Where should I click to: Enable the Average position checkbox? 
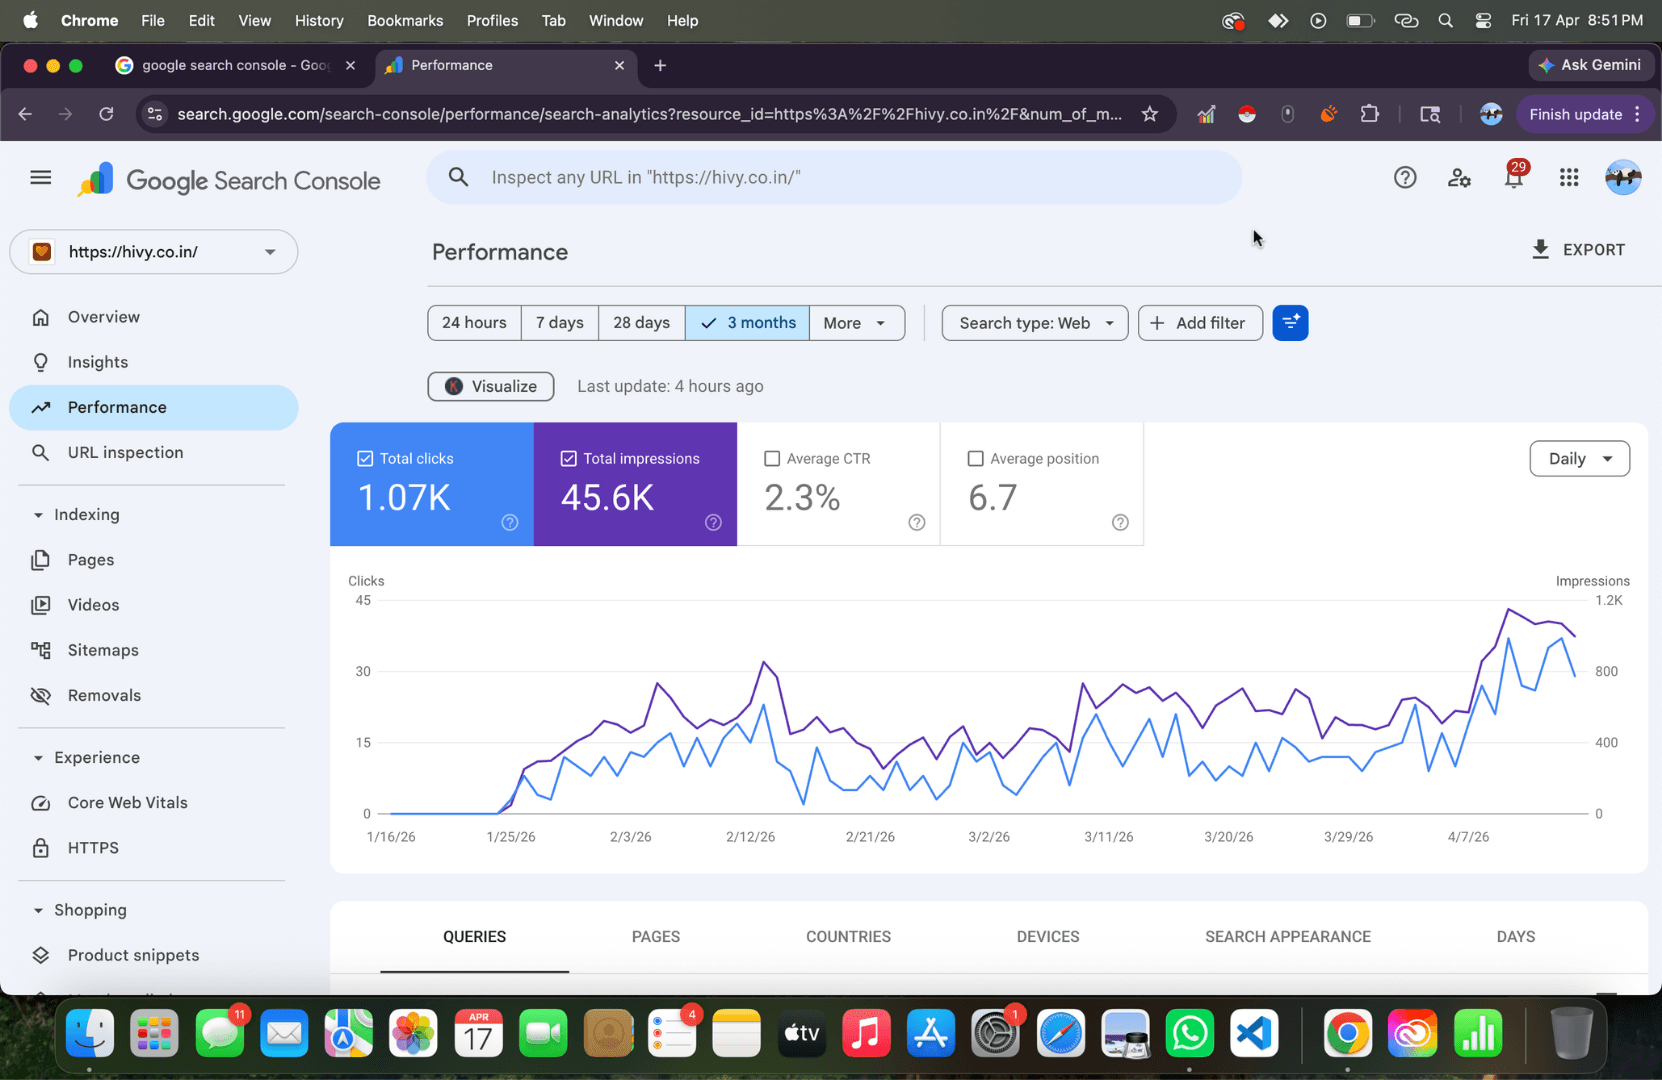coord(976,459)
